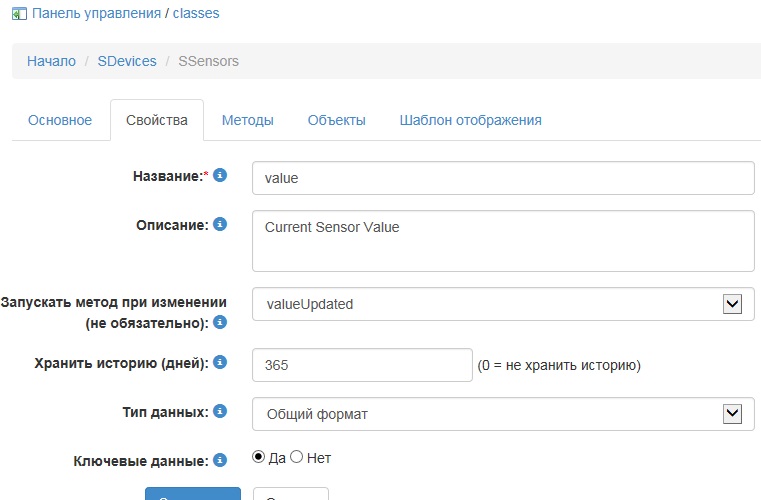The image size is (761, 500).
Task: Open the Методы tab
Action: coord(247,120)
